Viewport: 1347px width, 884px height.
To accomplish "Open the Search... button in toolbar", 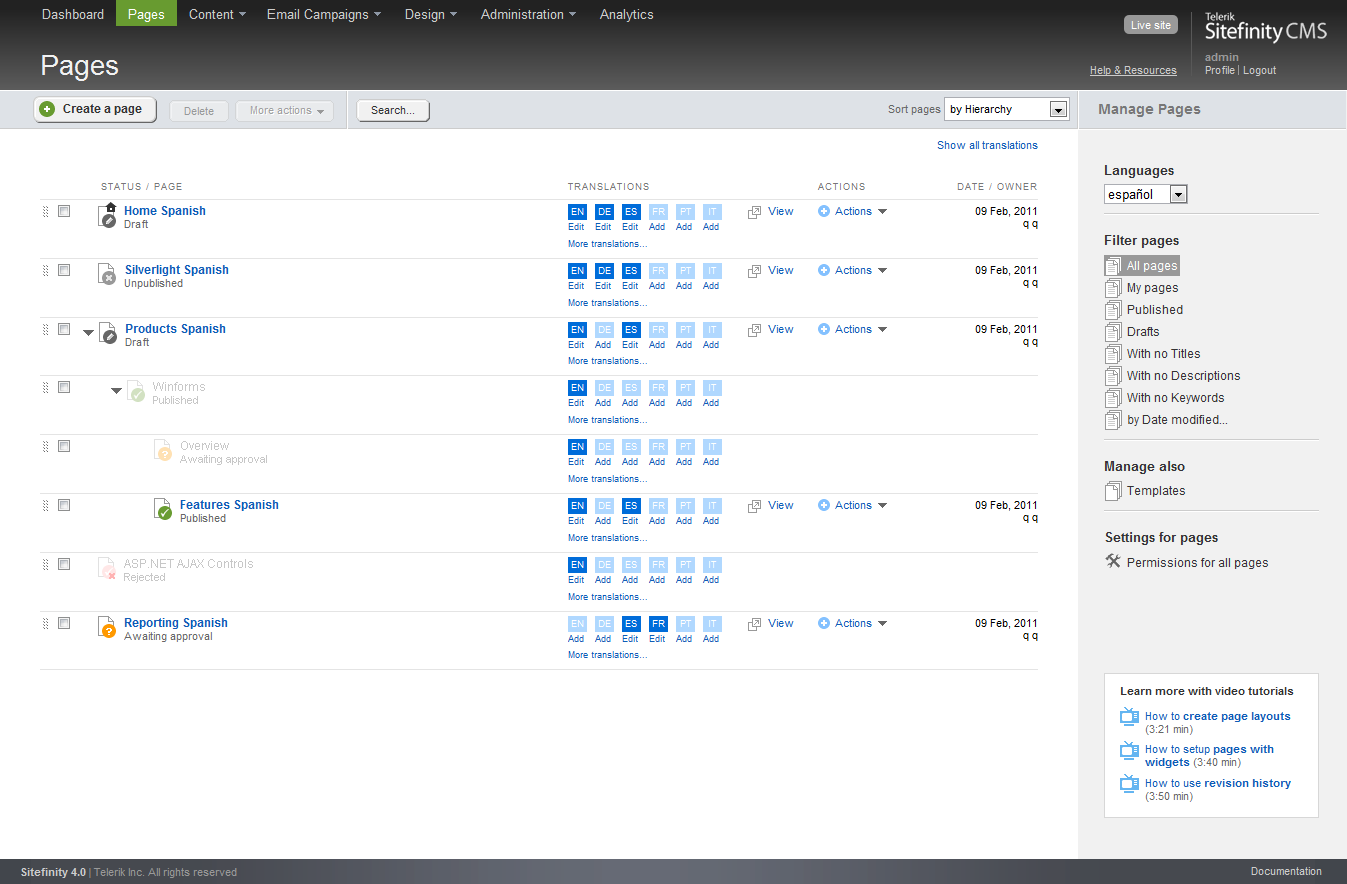I will click(393, 111).
